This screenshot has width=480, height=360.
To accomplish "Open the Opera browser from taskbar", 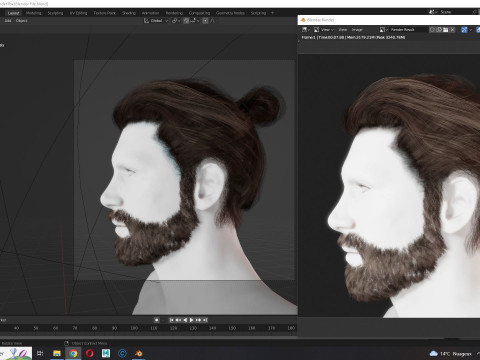I will 90,353.
